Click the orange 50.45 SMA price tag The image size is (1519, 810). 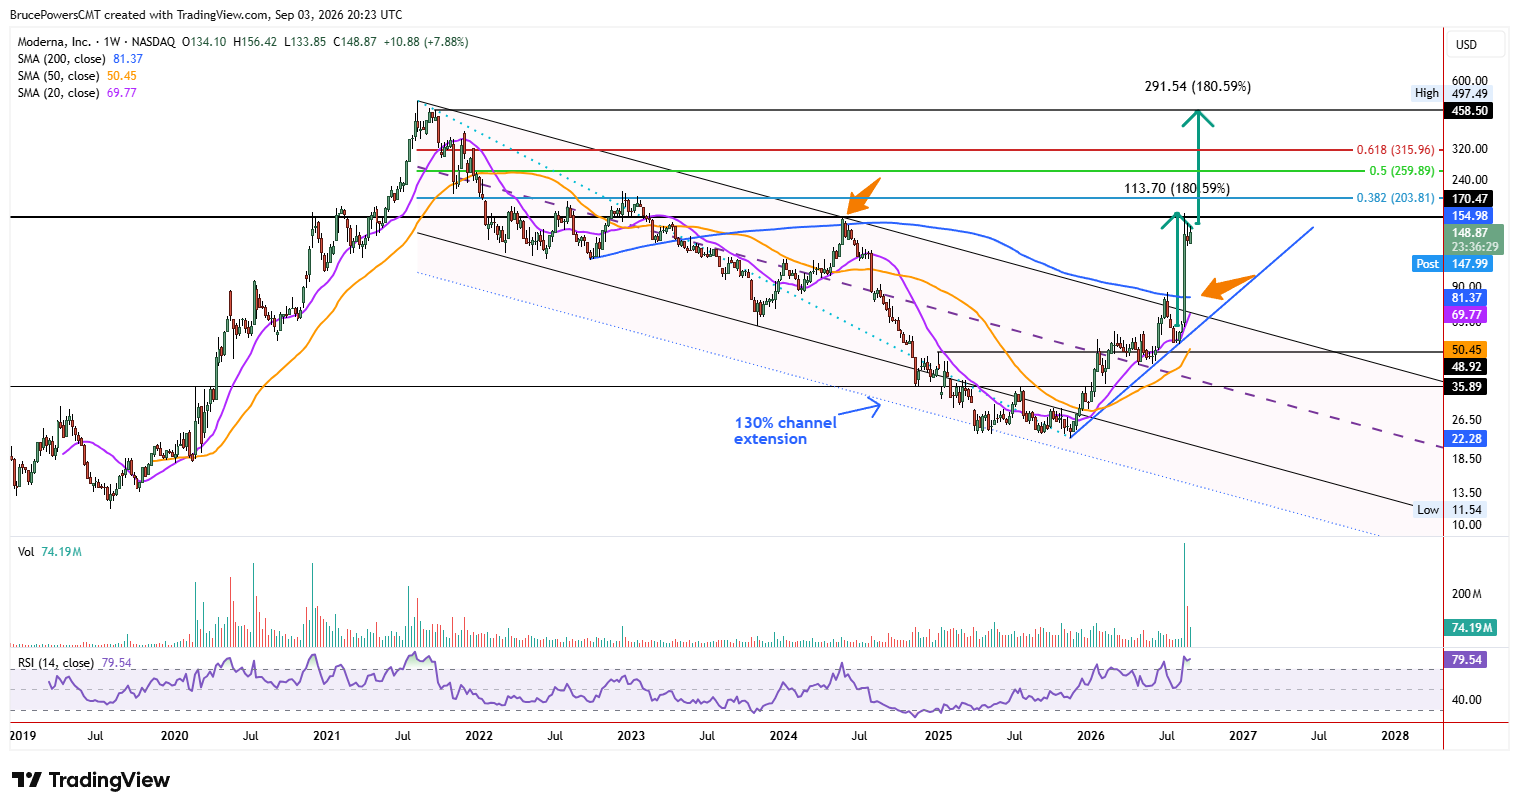(1466, 350)
